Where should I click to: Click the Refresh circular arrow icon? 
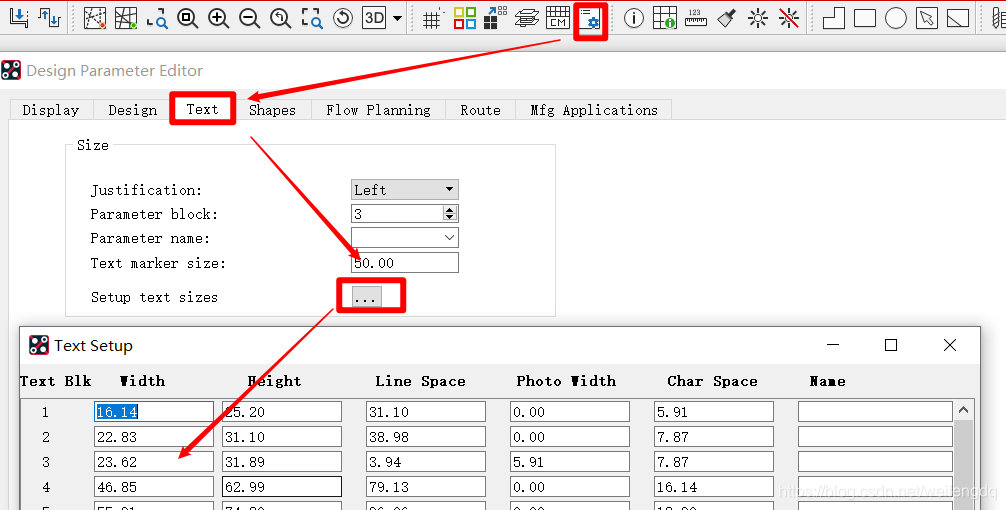343,18
